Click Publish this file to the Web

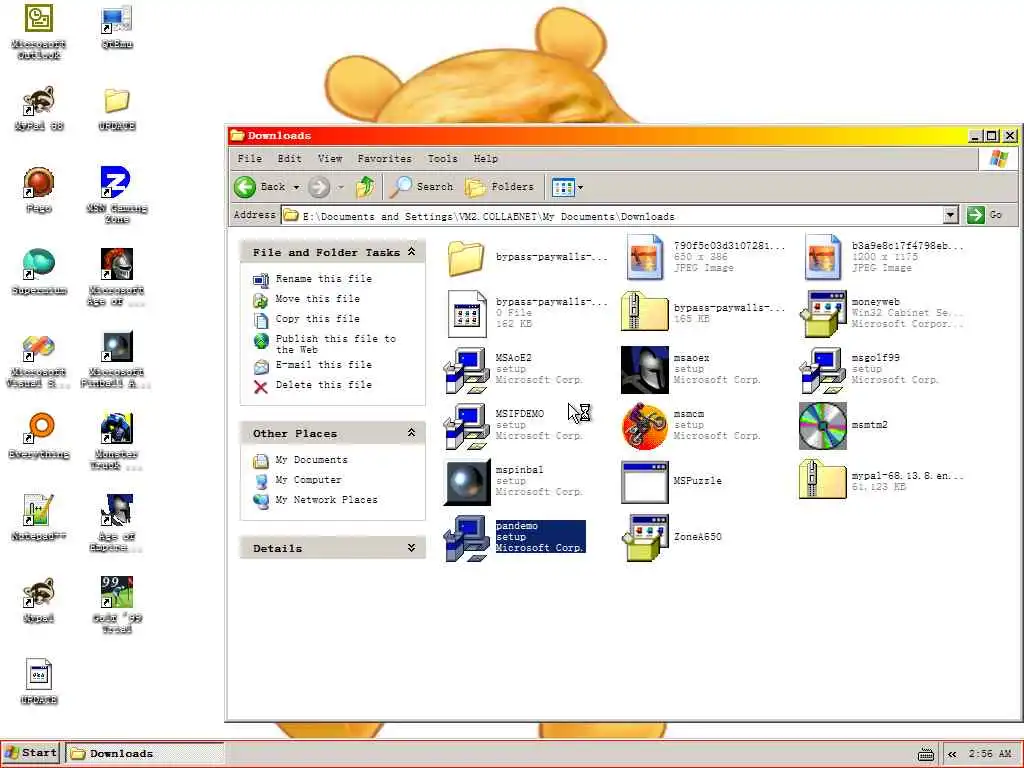pyautogui.click(x=336, y=344)
